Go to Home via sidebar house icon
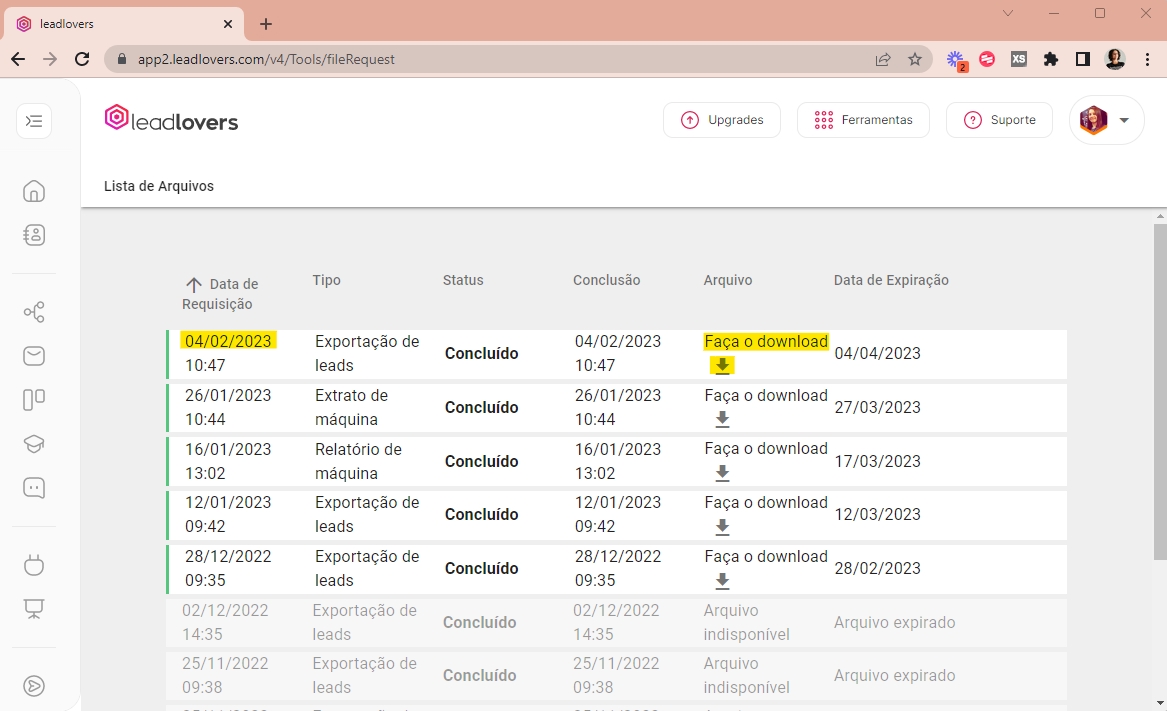 click(34, 191)
